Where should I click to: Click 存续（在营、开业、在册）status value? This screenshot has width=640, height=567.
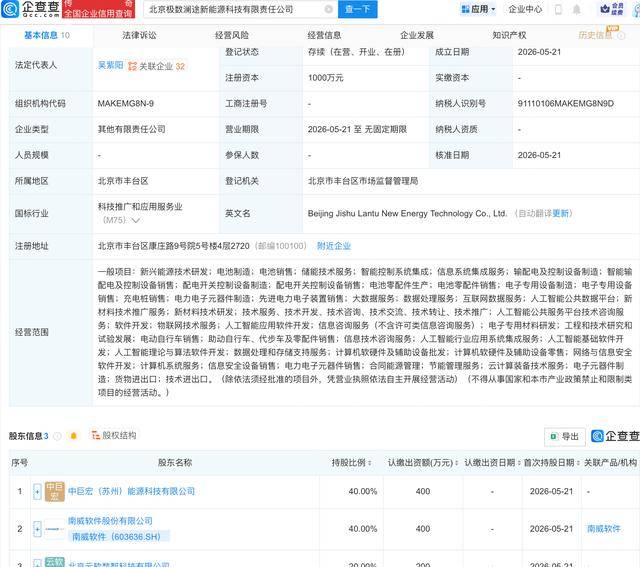[356, 52]
